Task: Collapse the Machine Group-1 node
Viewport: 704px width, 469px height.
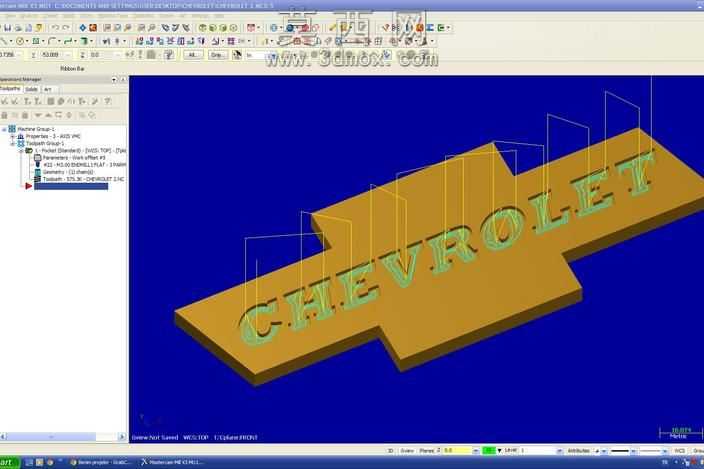Action: tap(4, 129)
